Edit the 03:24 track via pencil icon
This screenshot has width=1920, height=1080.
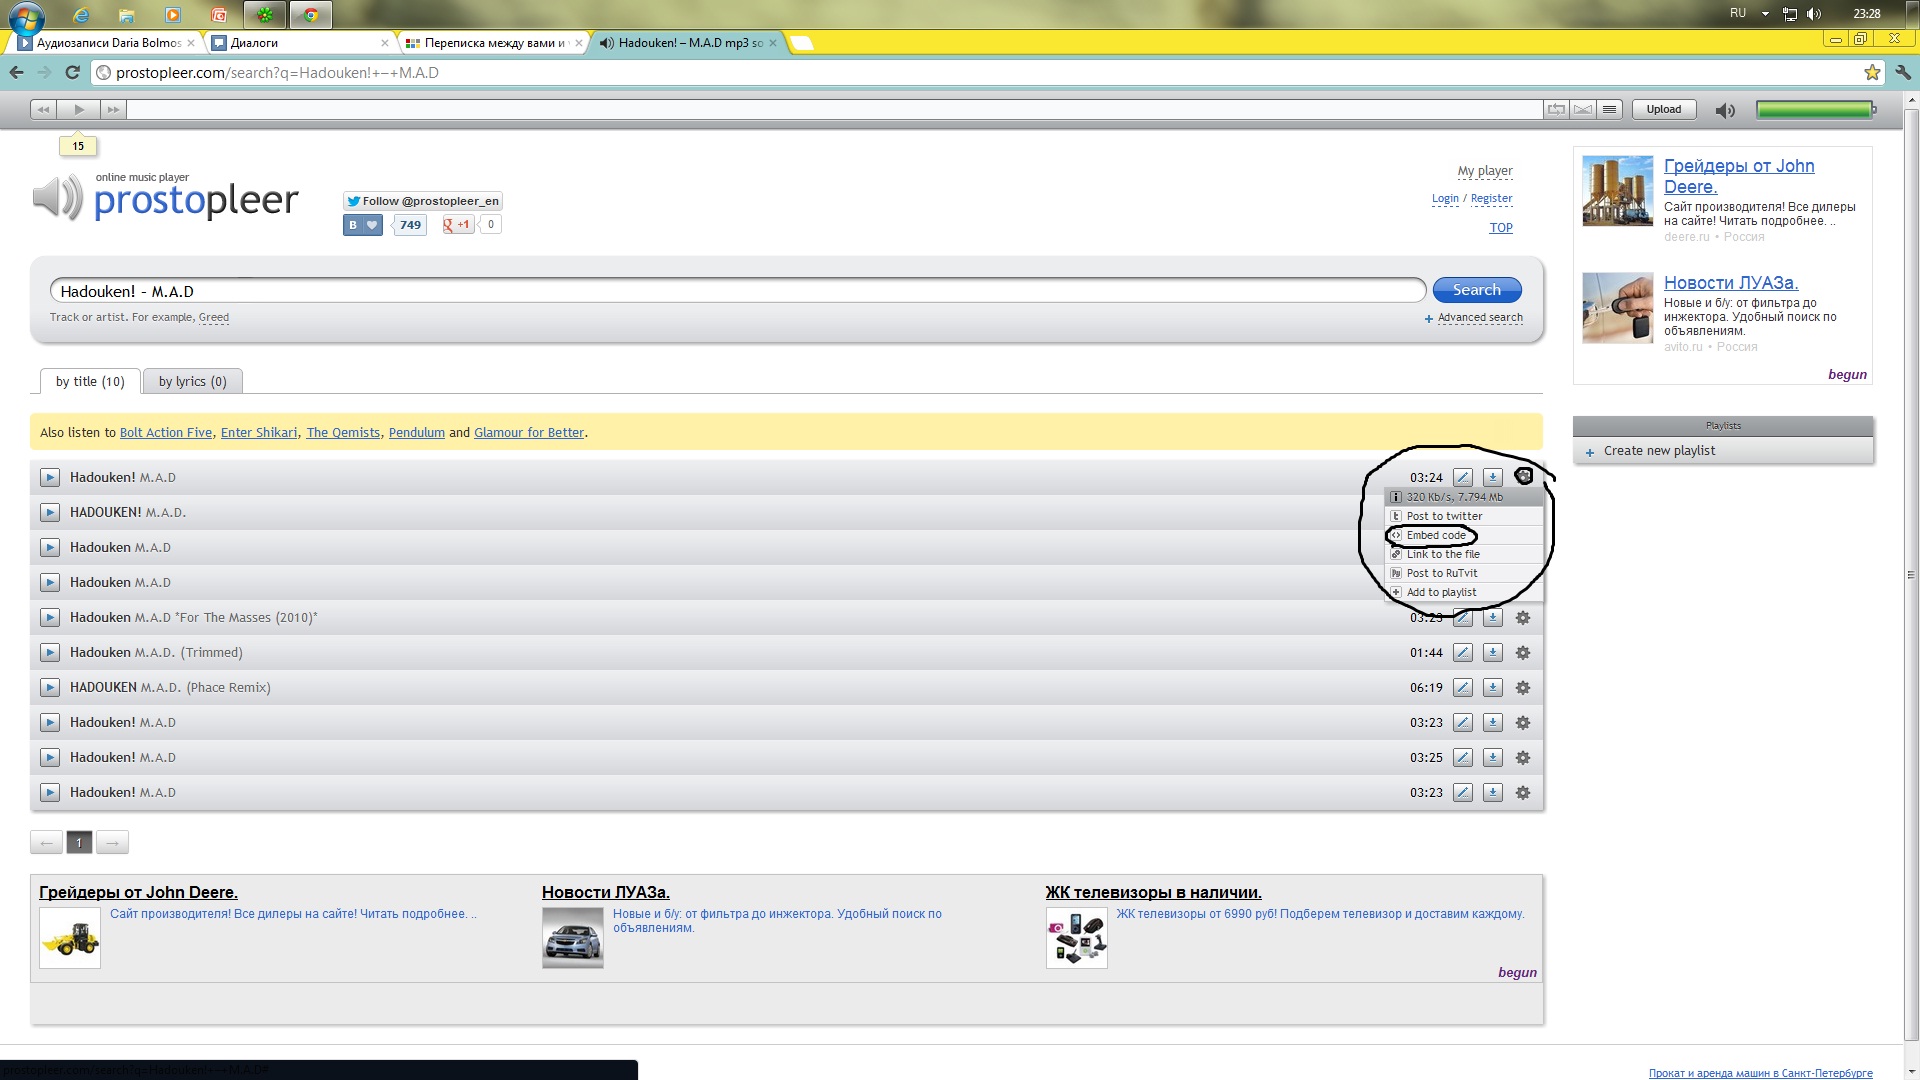click(1462, 478)
